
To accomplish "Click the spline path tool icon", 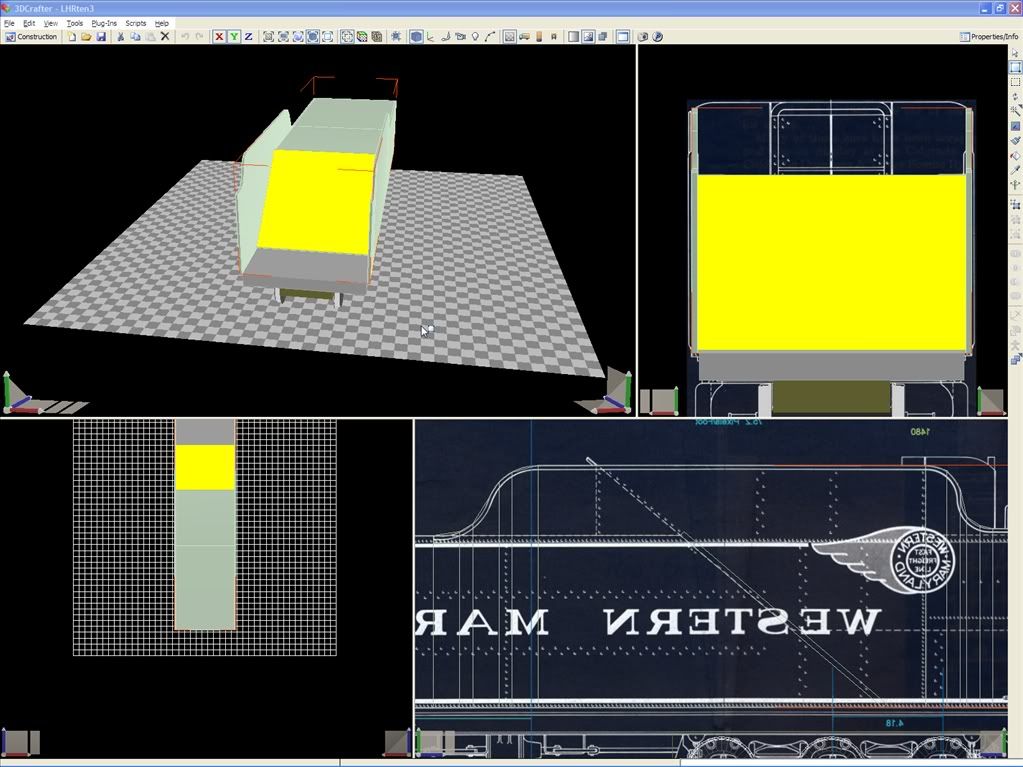I will [x=490, y=37].
